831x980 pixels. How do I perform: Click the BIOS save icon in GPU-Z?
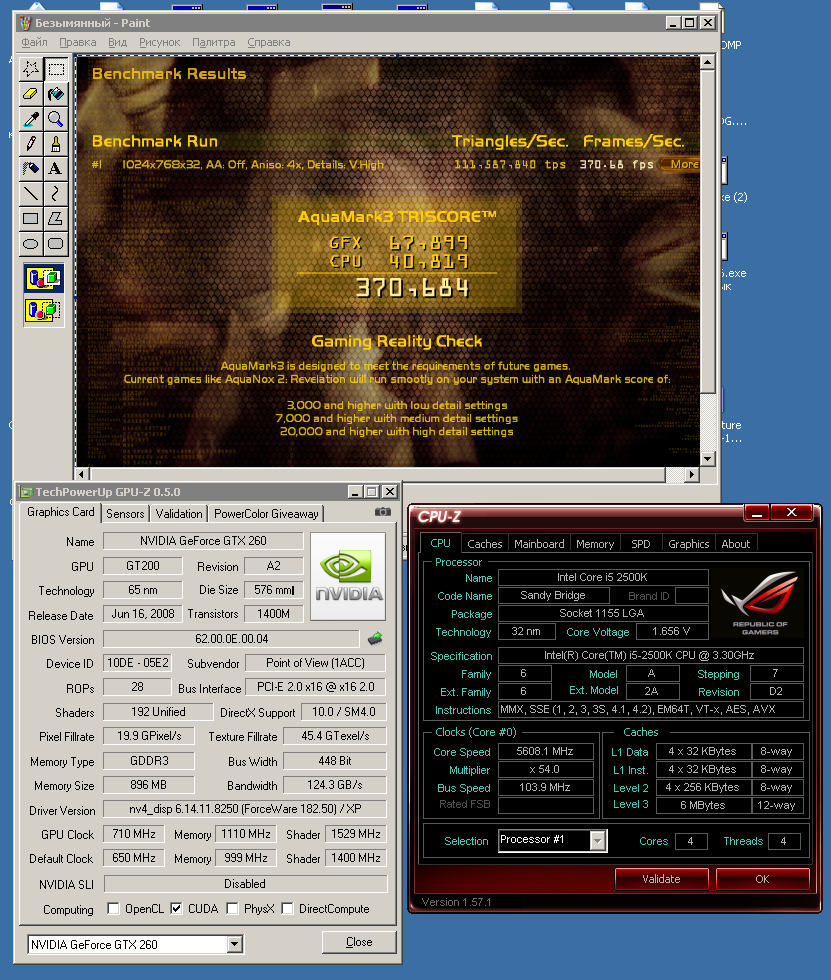coord(375,639)
